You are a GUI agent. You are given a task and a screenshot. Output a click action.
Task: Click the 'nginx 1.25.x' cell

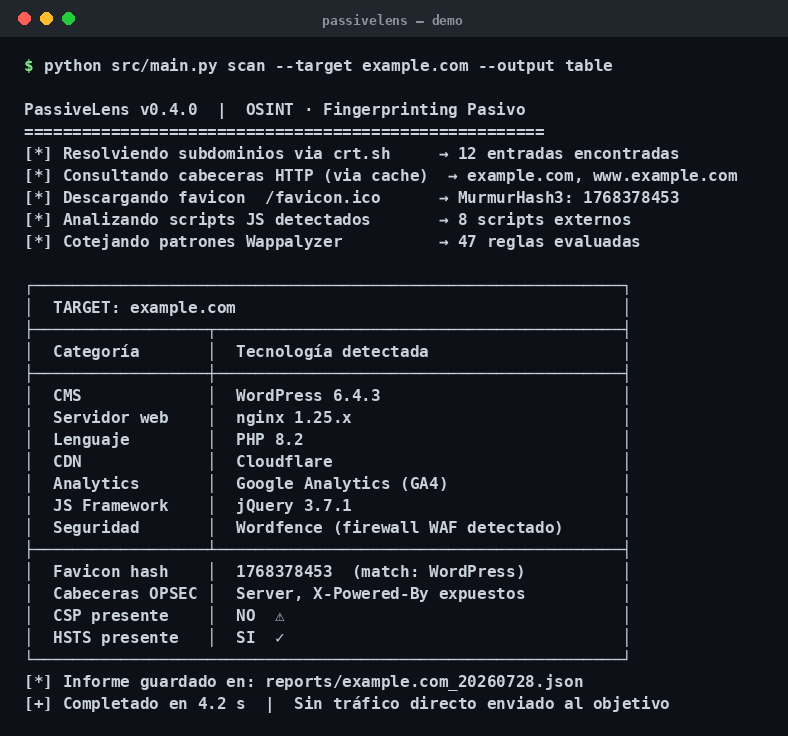(293, 417)
